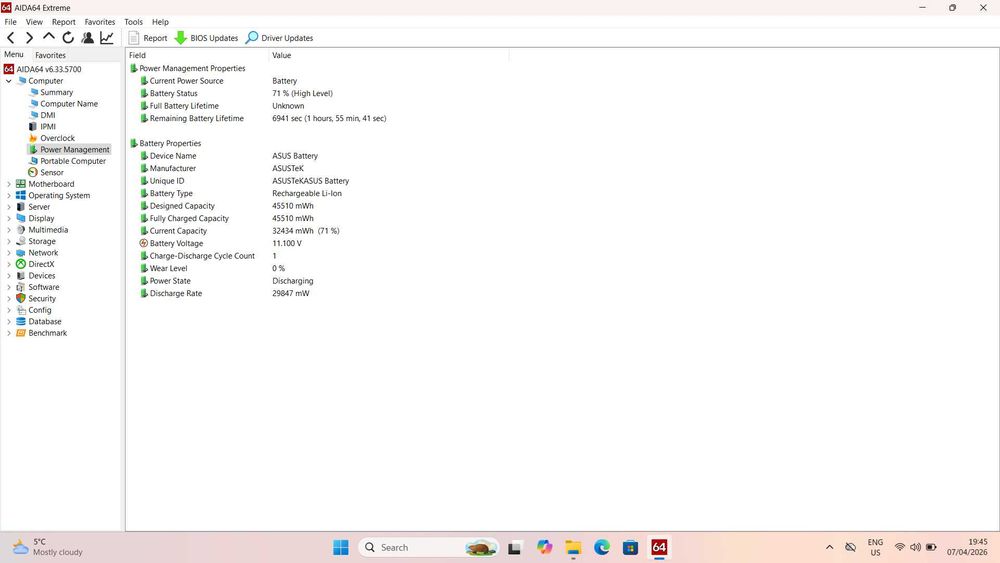The height and width of the screenshot is (563, 1000).
Task: Expand the Display node
Action: click(x=8, y=219)
